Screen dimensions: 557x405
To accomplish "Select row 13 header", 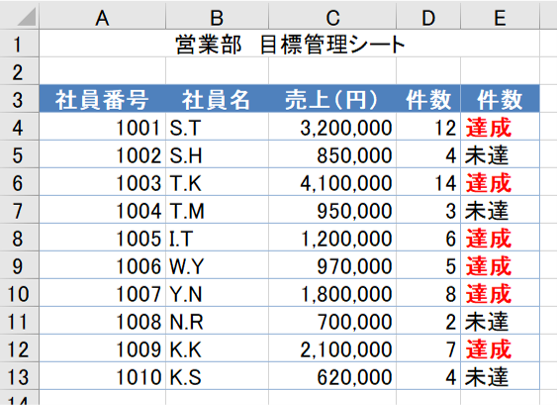I will [x=19, y=377].
